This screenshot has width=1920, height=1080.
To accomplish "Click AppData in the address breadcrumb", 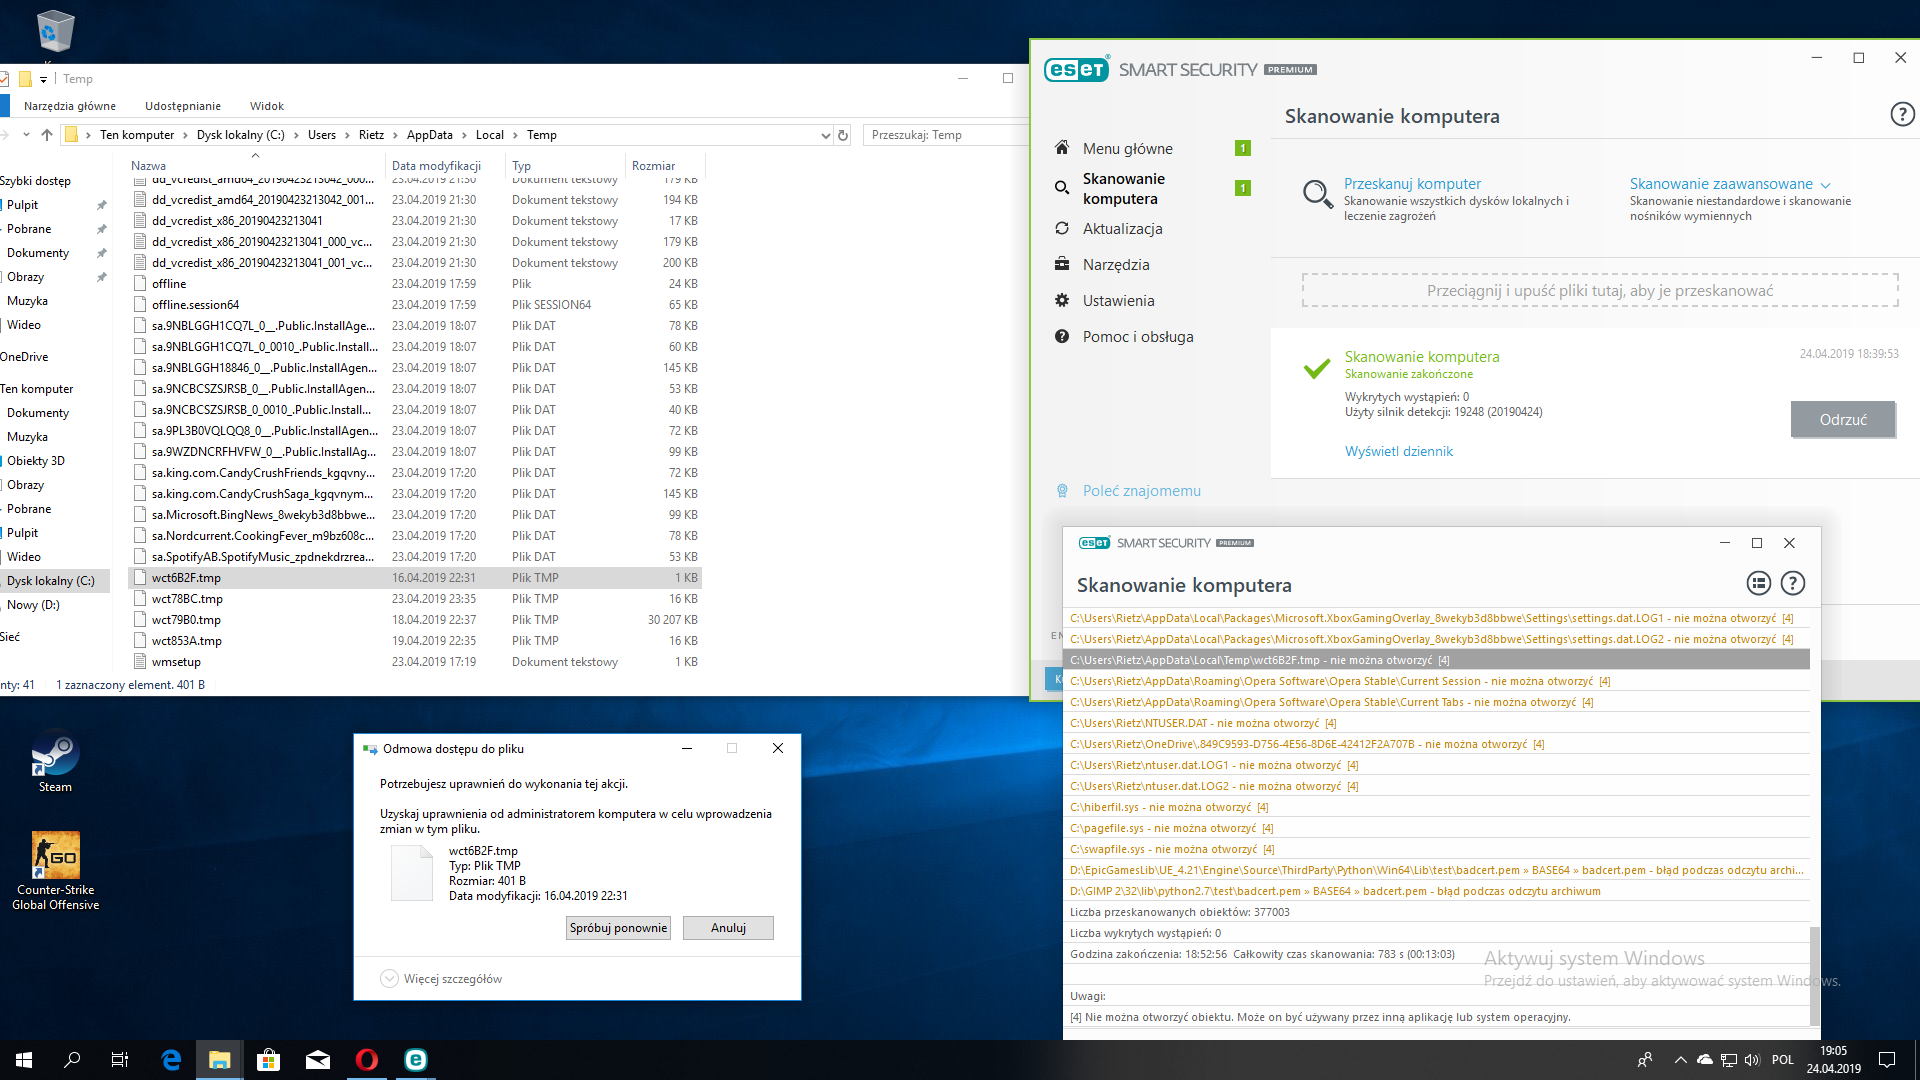I will 430,135.
